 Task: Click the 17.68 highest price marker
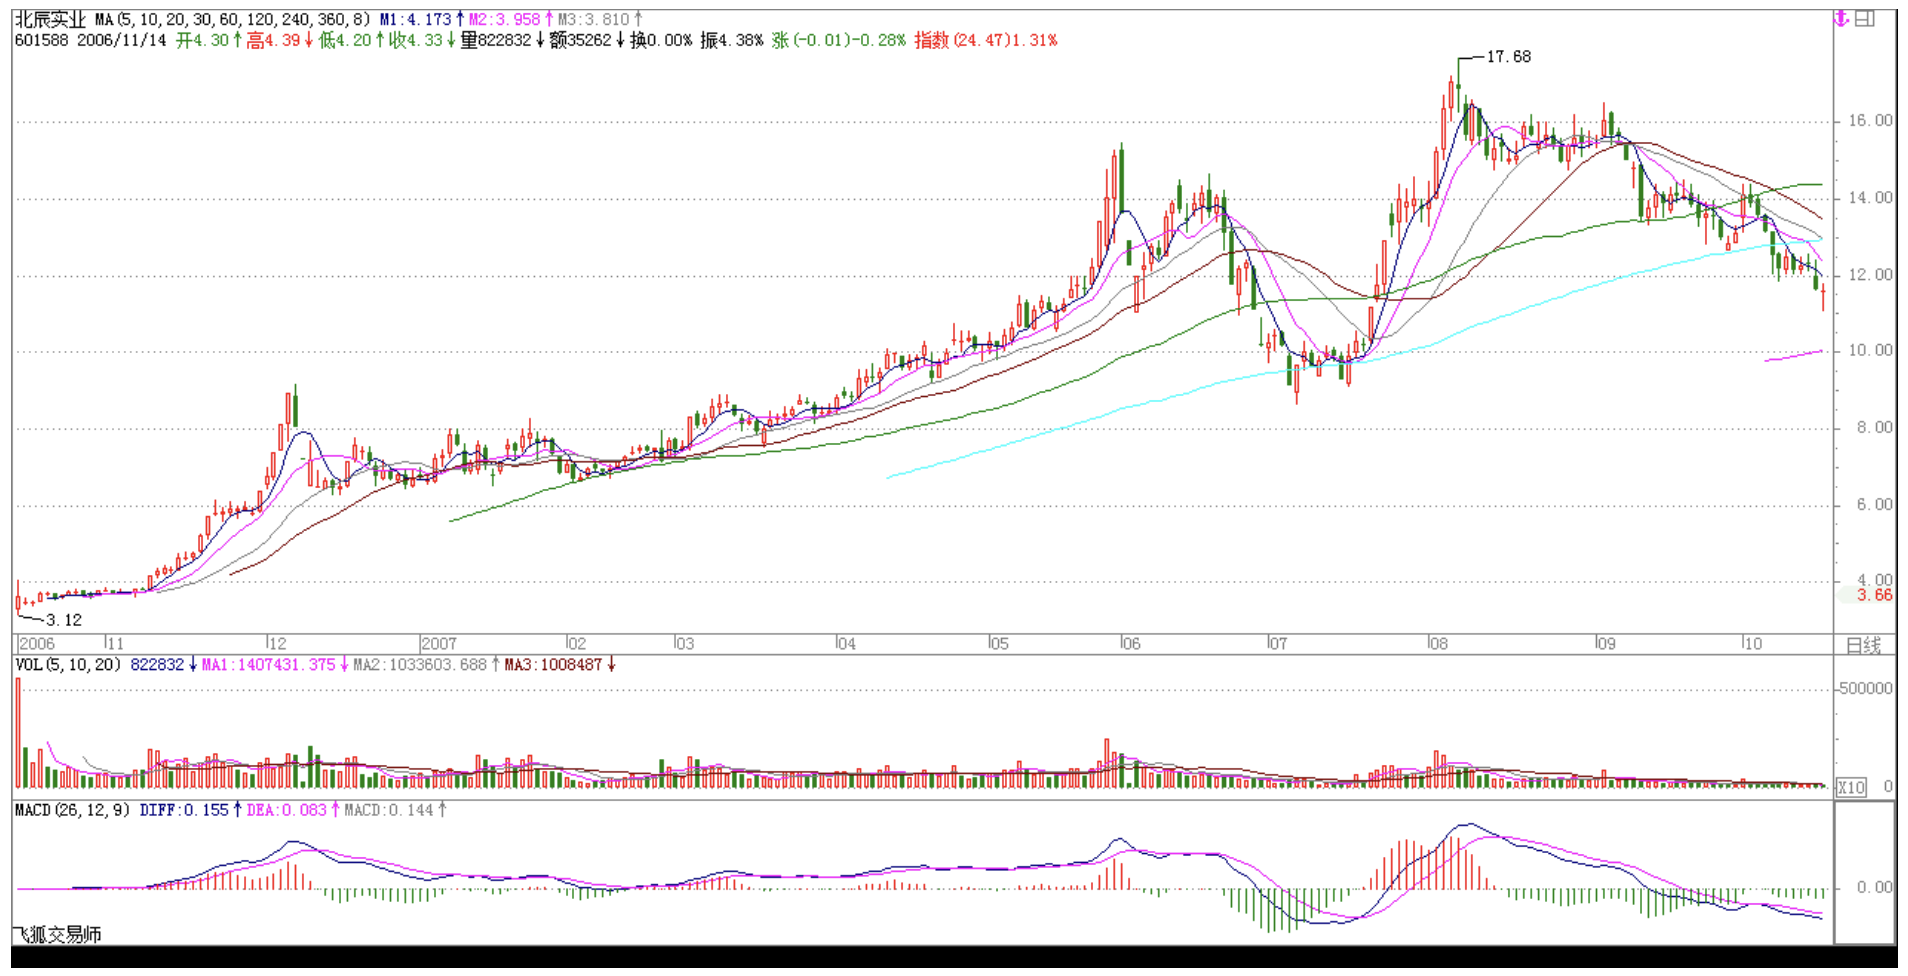1508,57
